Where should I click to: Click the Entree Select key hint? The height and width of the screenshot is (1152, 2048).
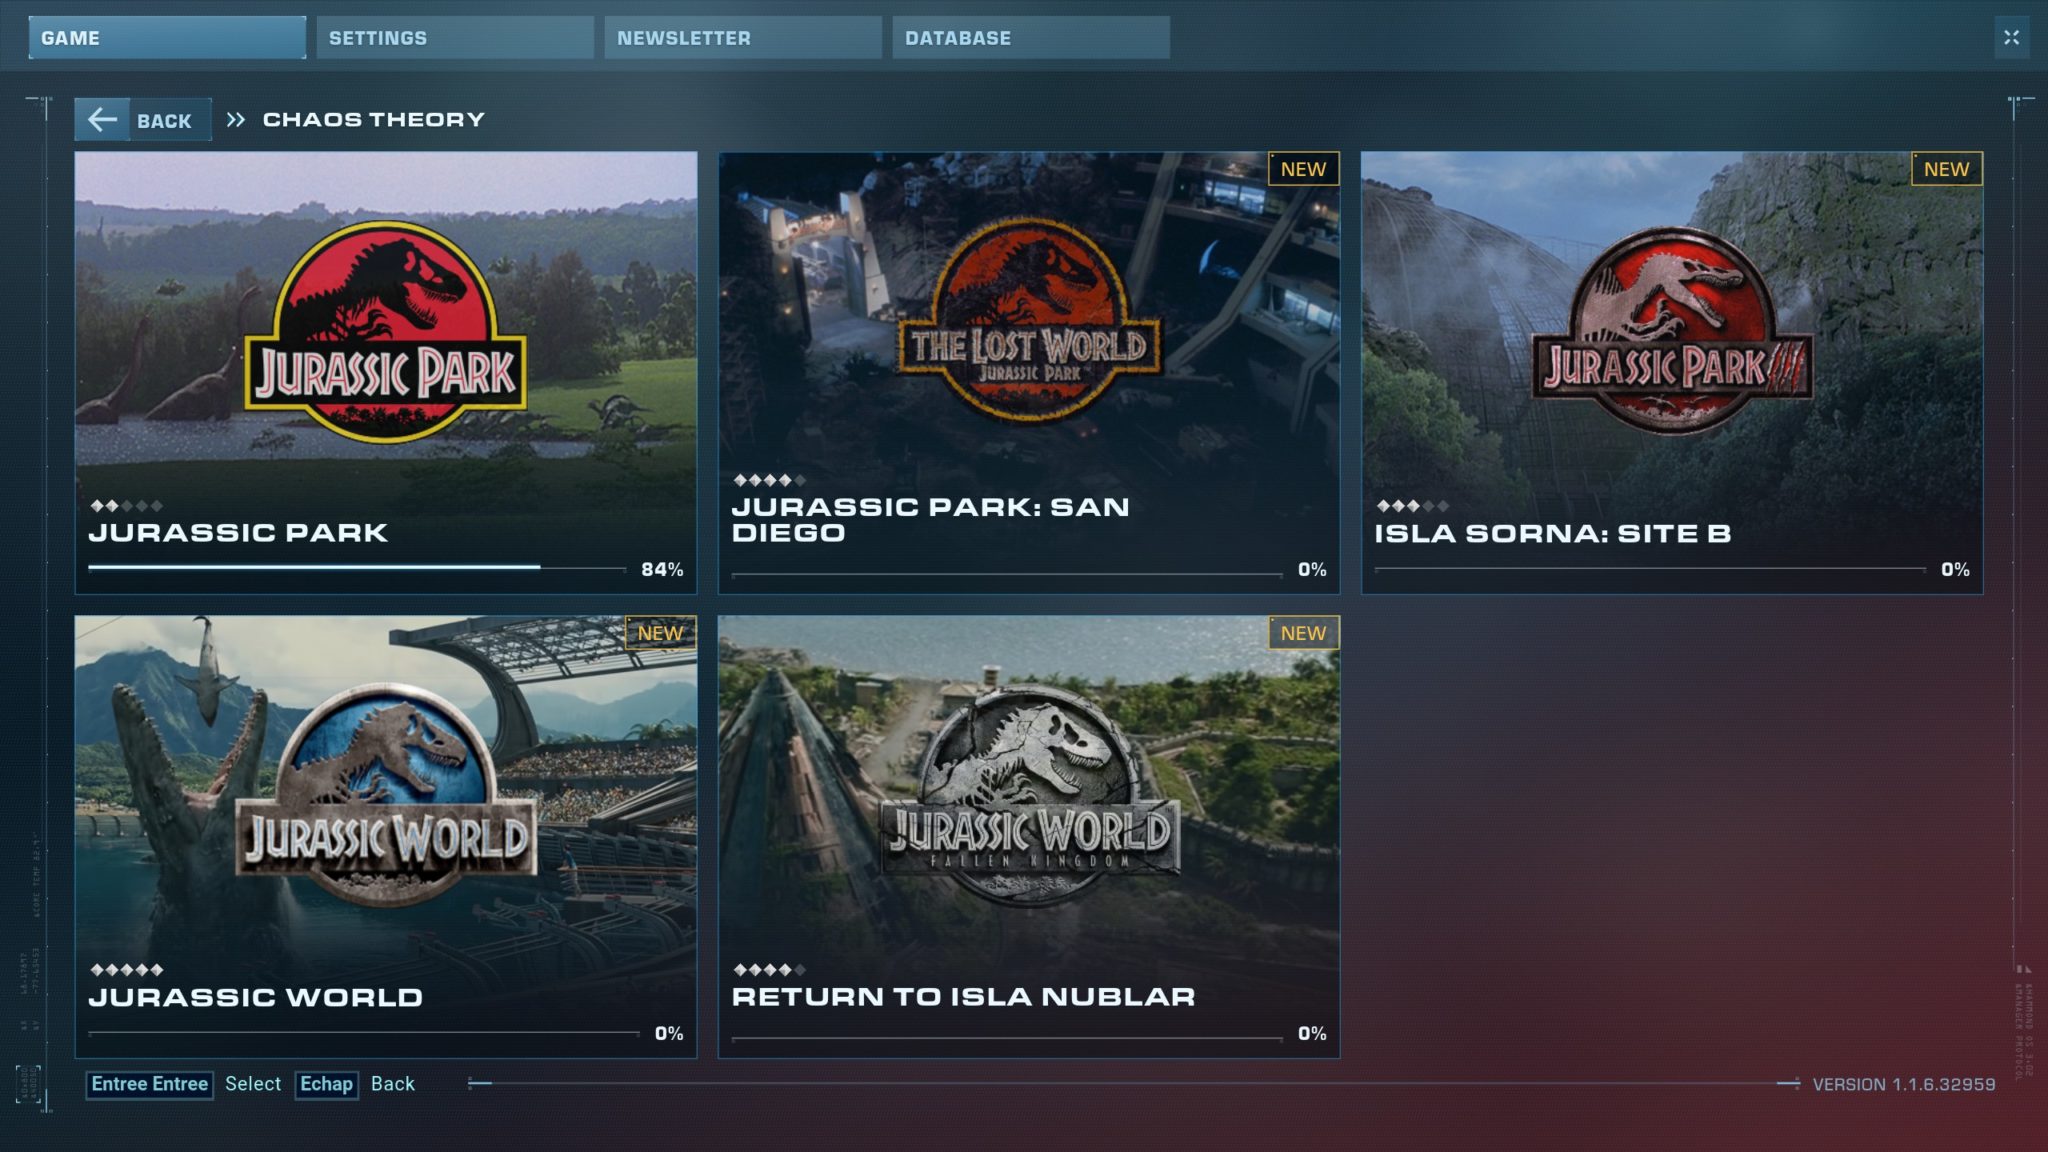[150, 1084]
